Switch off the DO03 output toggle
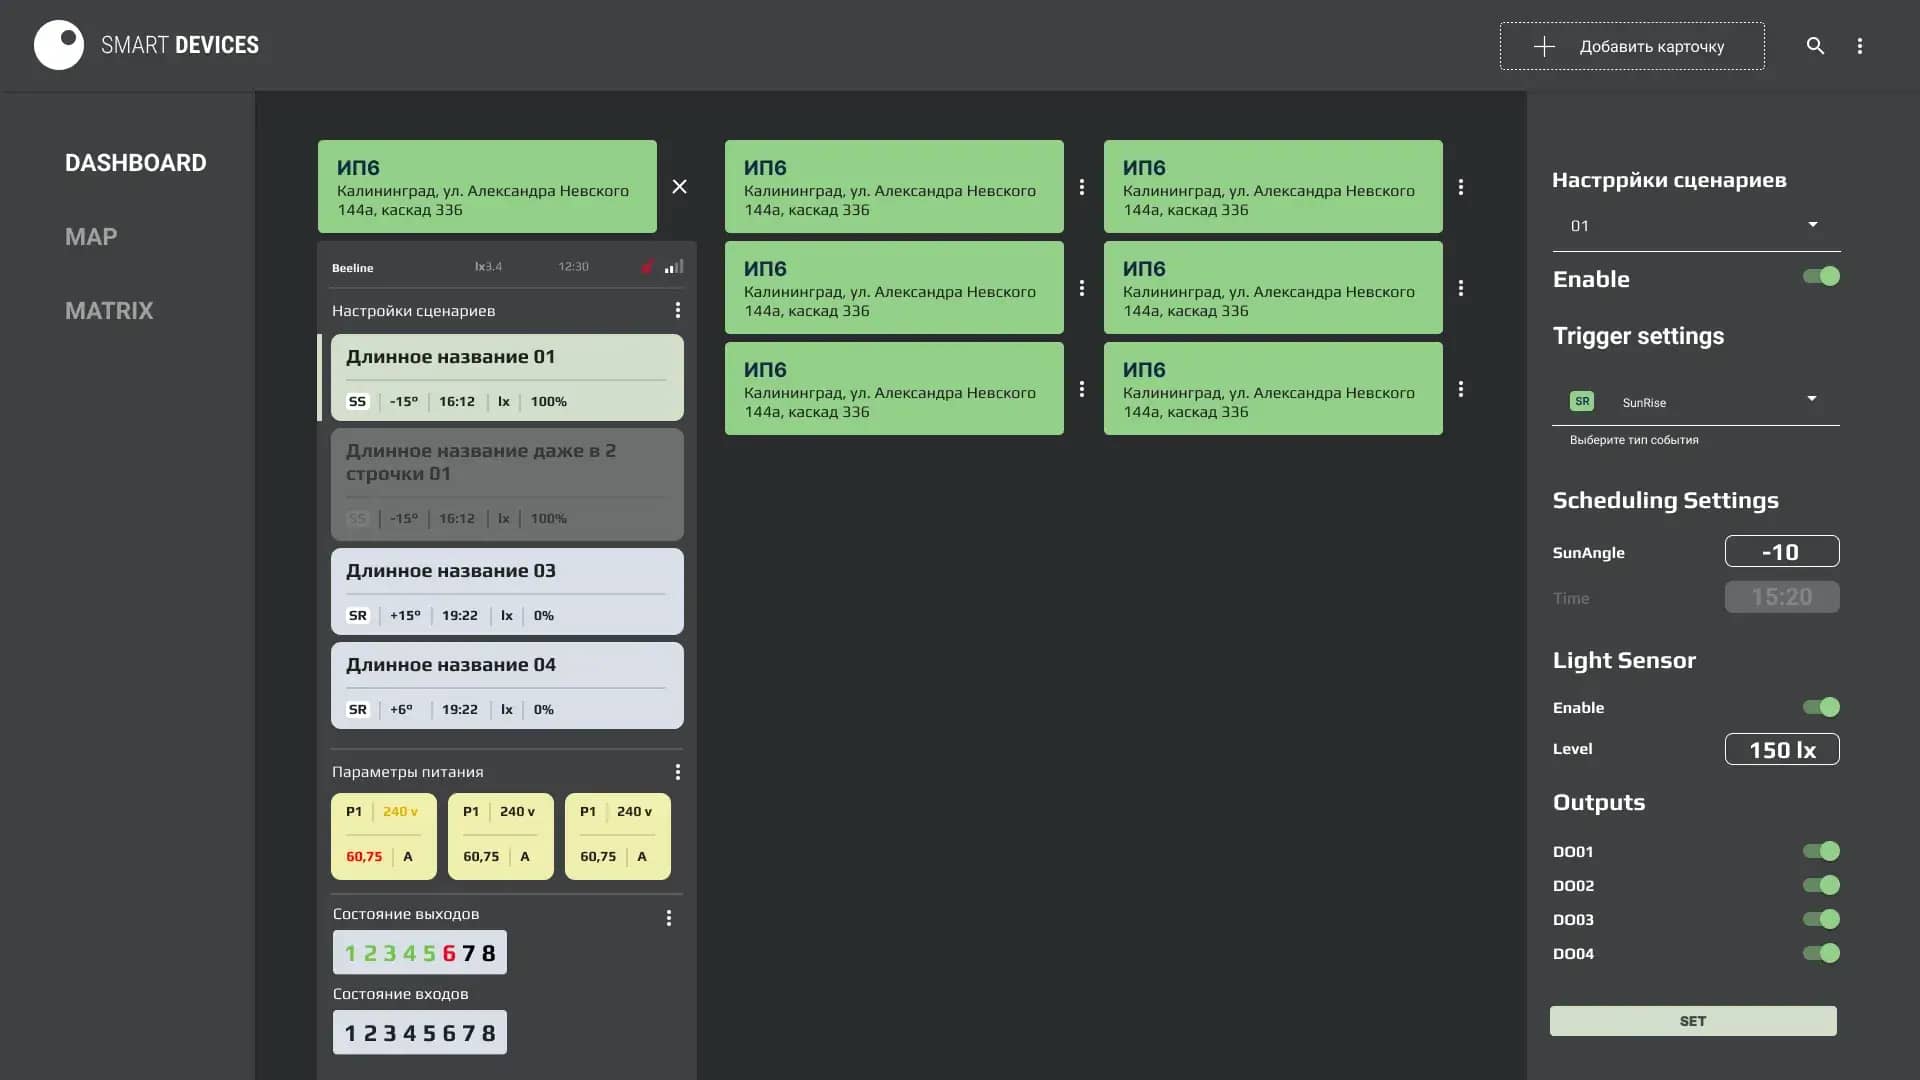Image resolution: width=1920 pixels, height=1080 pixels. tap(1820, 919)
